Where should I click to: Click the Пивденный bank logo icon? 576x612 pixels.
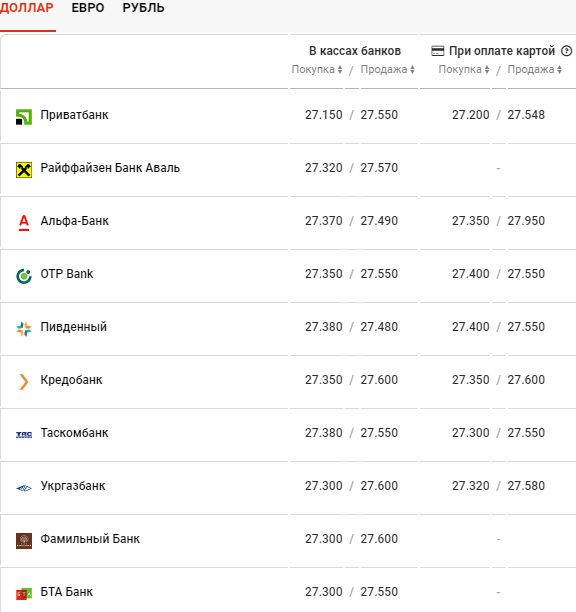[23, 329]
